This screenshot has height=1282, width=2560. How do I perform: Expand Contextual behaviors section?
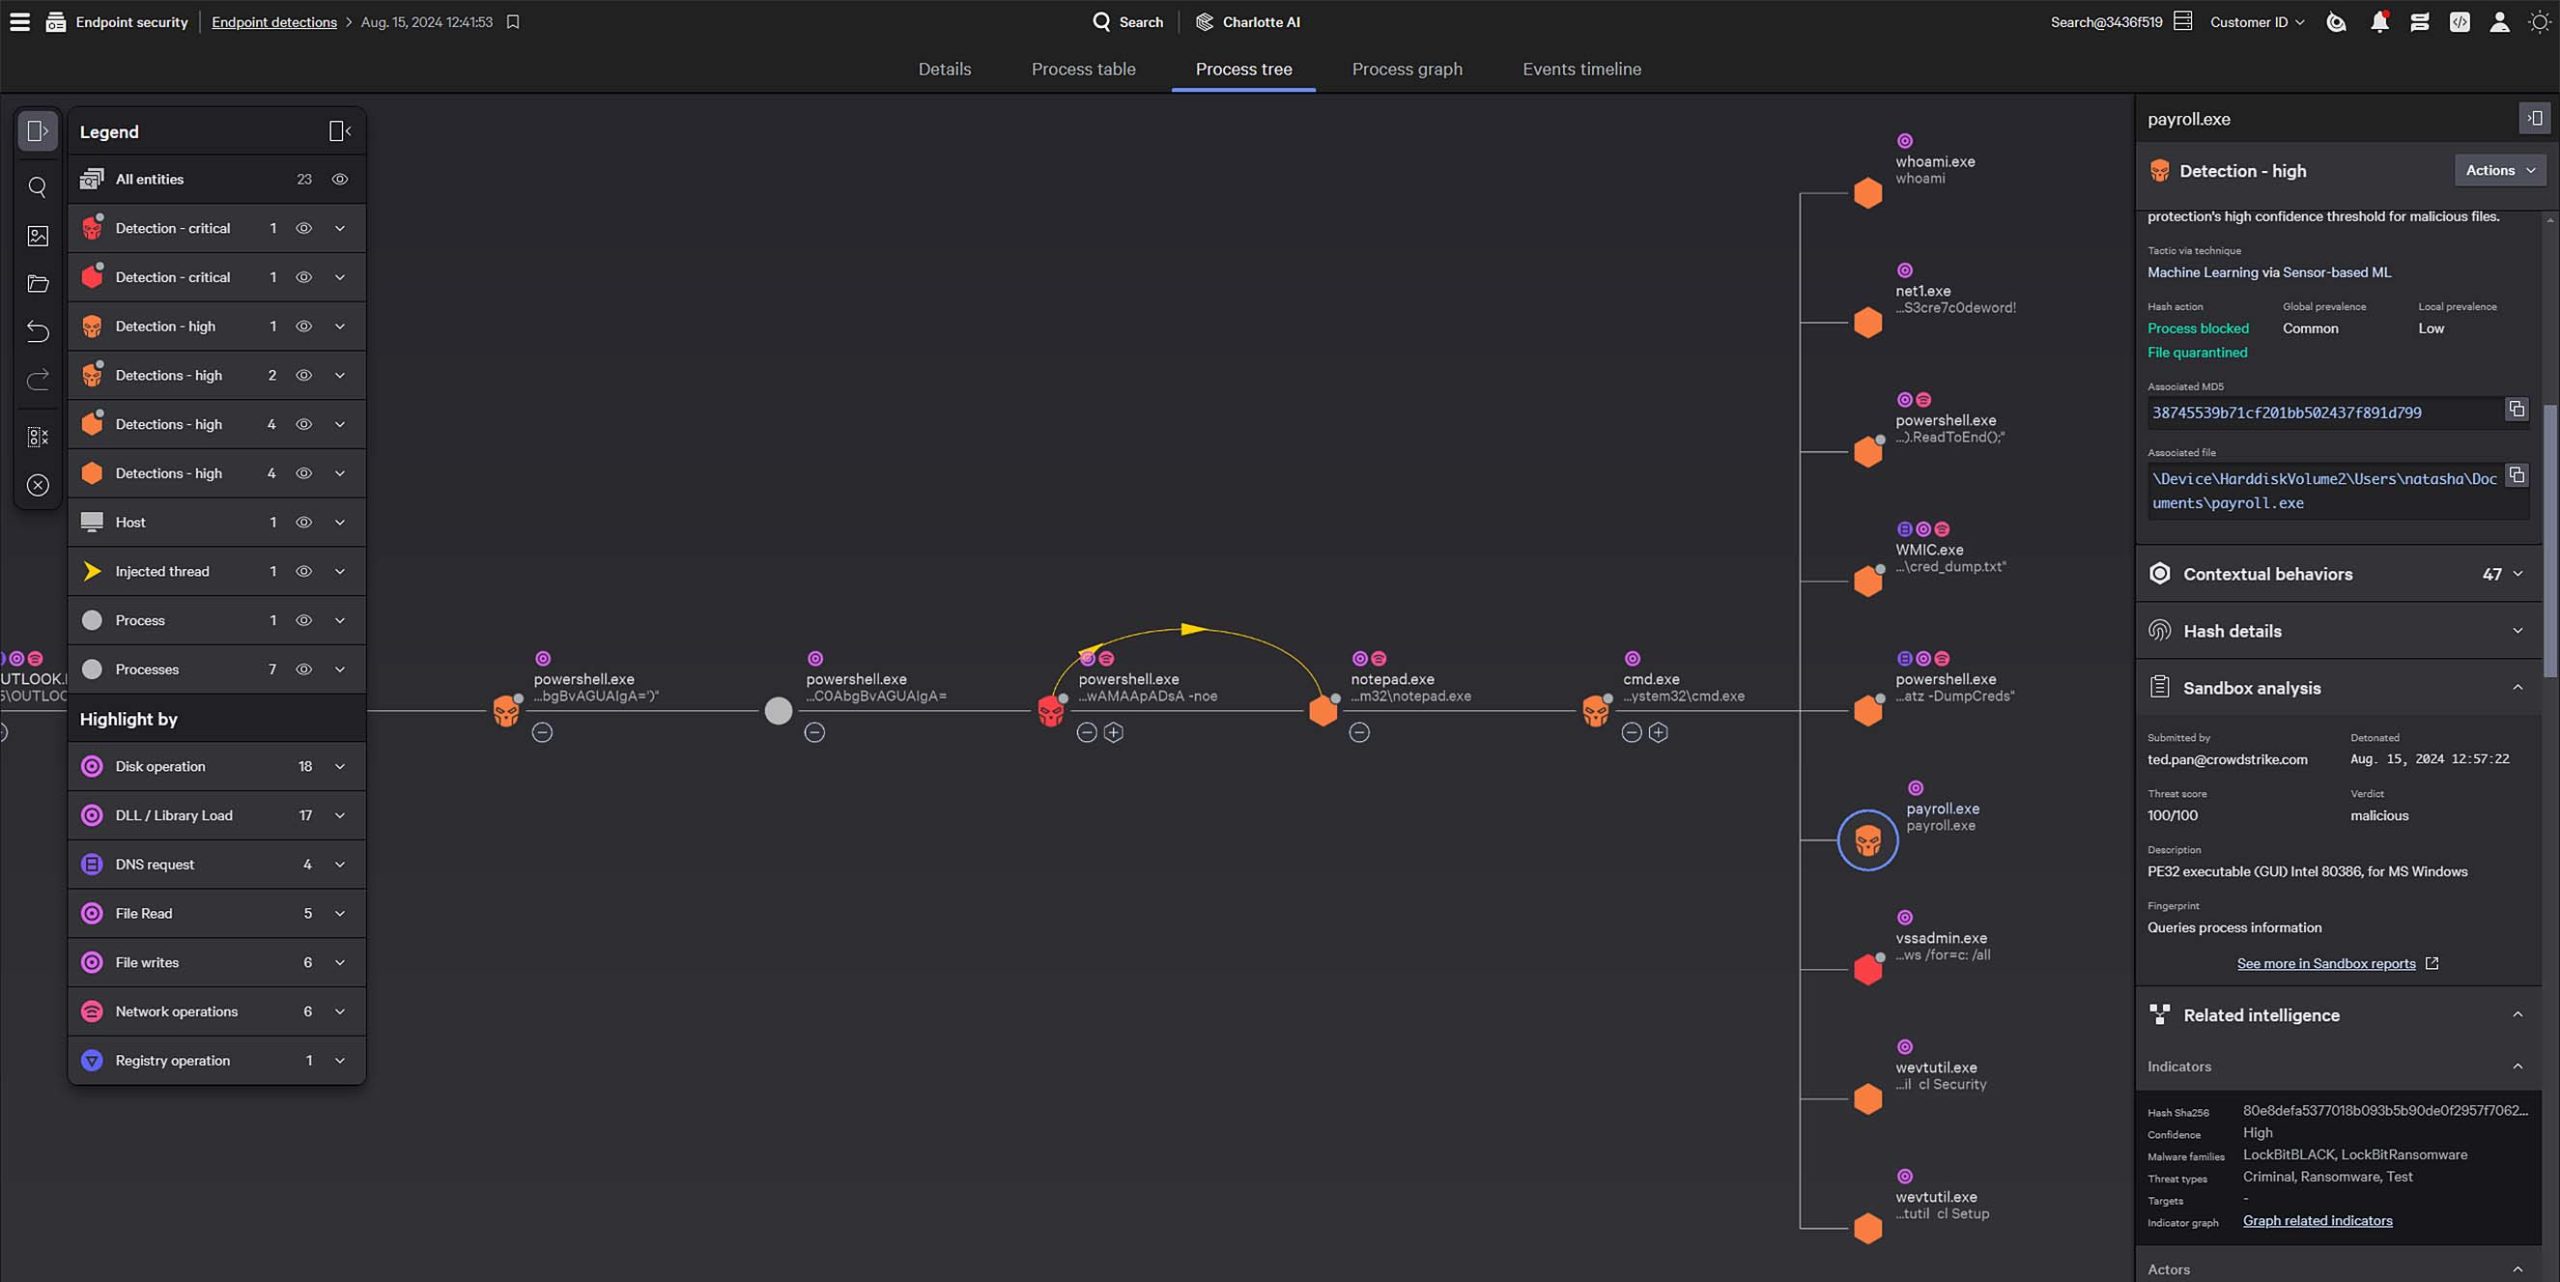tap(2517, 574)
